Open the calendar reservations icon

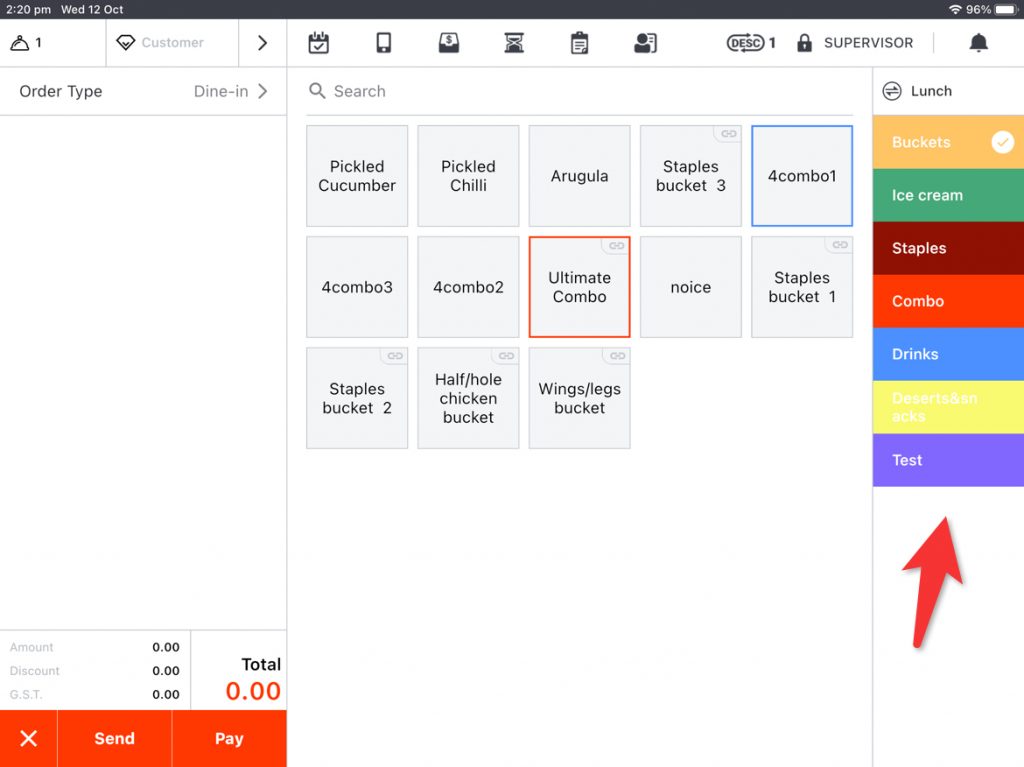pos(319,43)
